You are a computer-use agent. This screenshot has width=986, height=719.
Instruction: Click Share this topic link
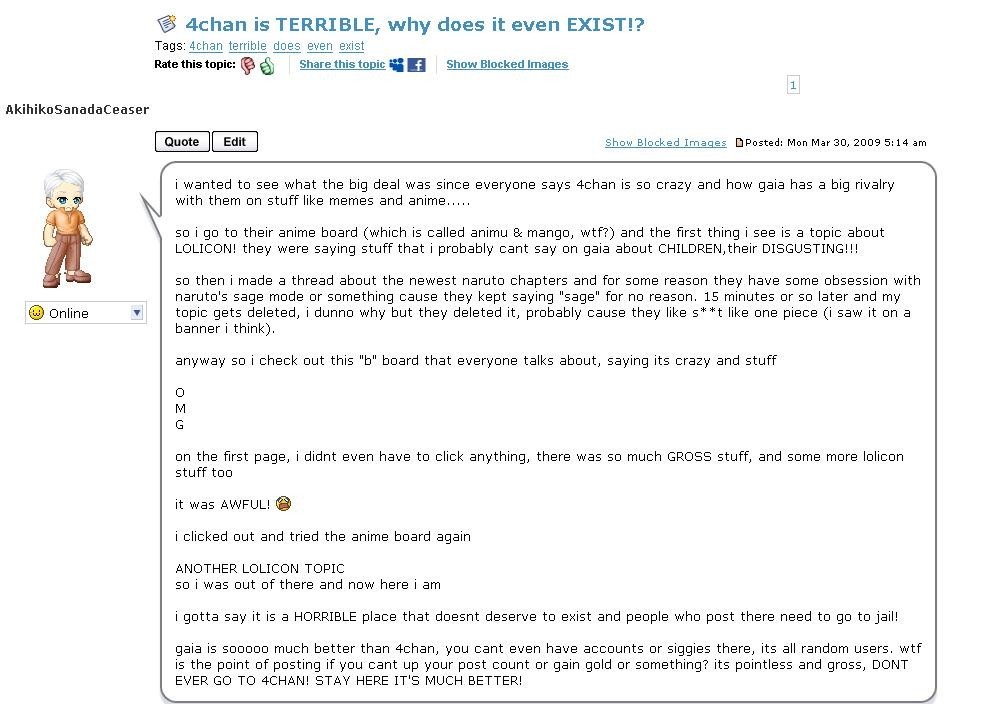342,64
